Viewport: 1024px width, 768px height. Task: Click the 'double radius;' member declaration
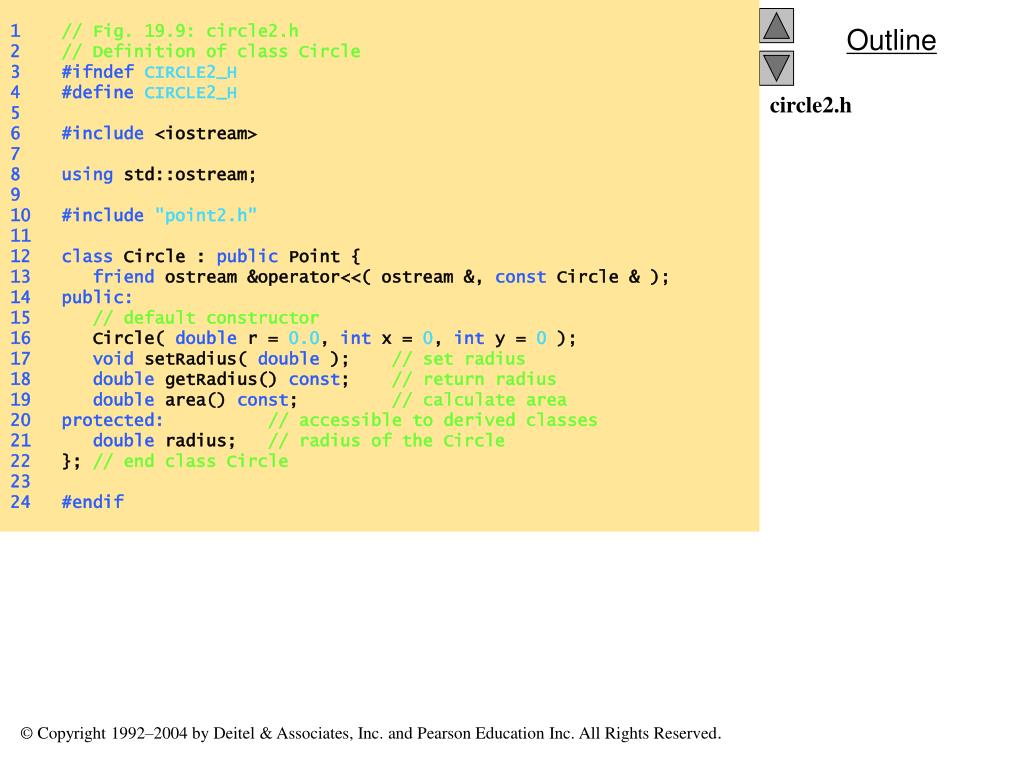pos(164,441)
